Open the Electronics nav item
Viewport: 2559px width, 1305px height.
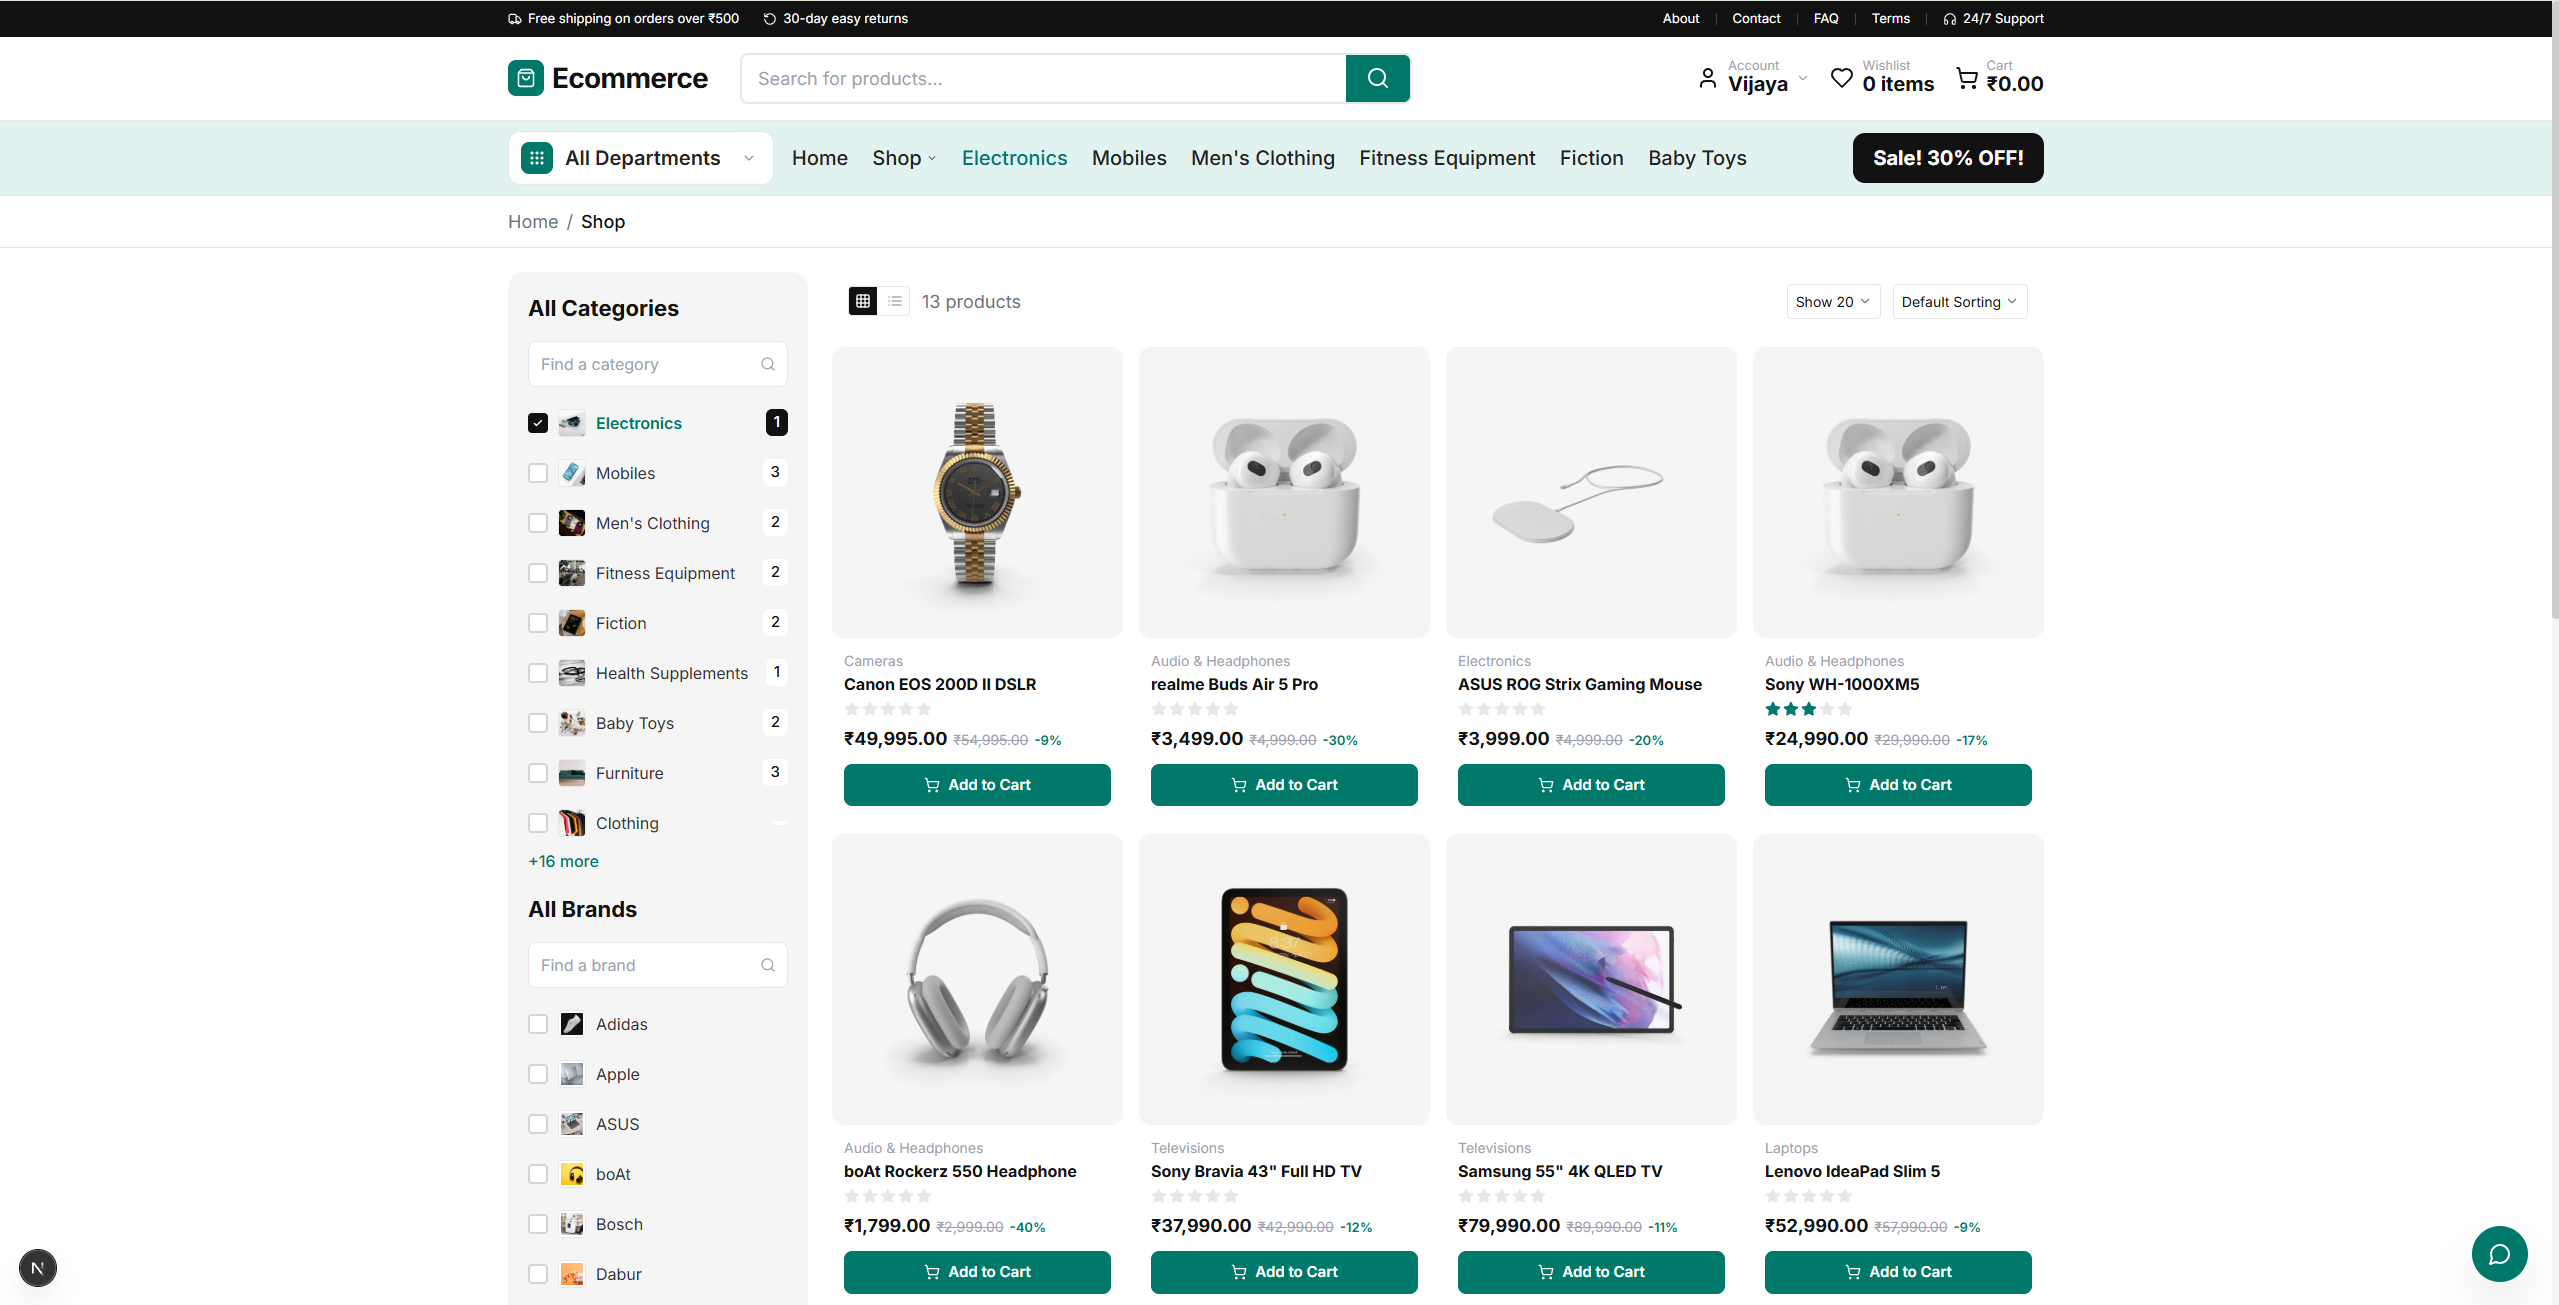tap(1014, 158)
